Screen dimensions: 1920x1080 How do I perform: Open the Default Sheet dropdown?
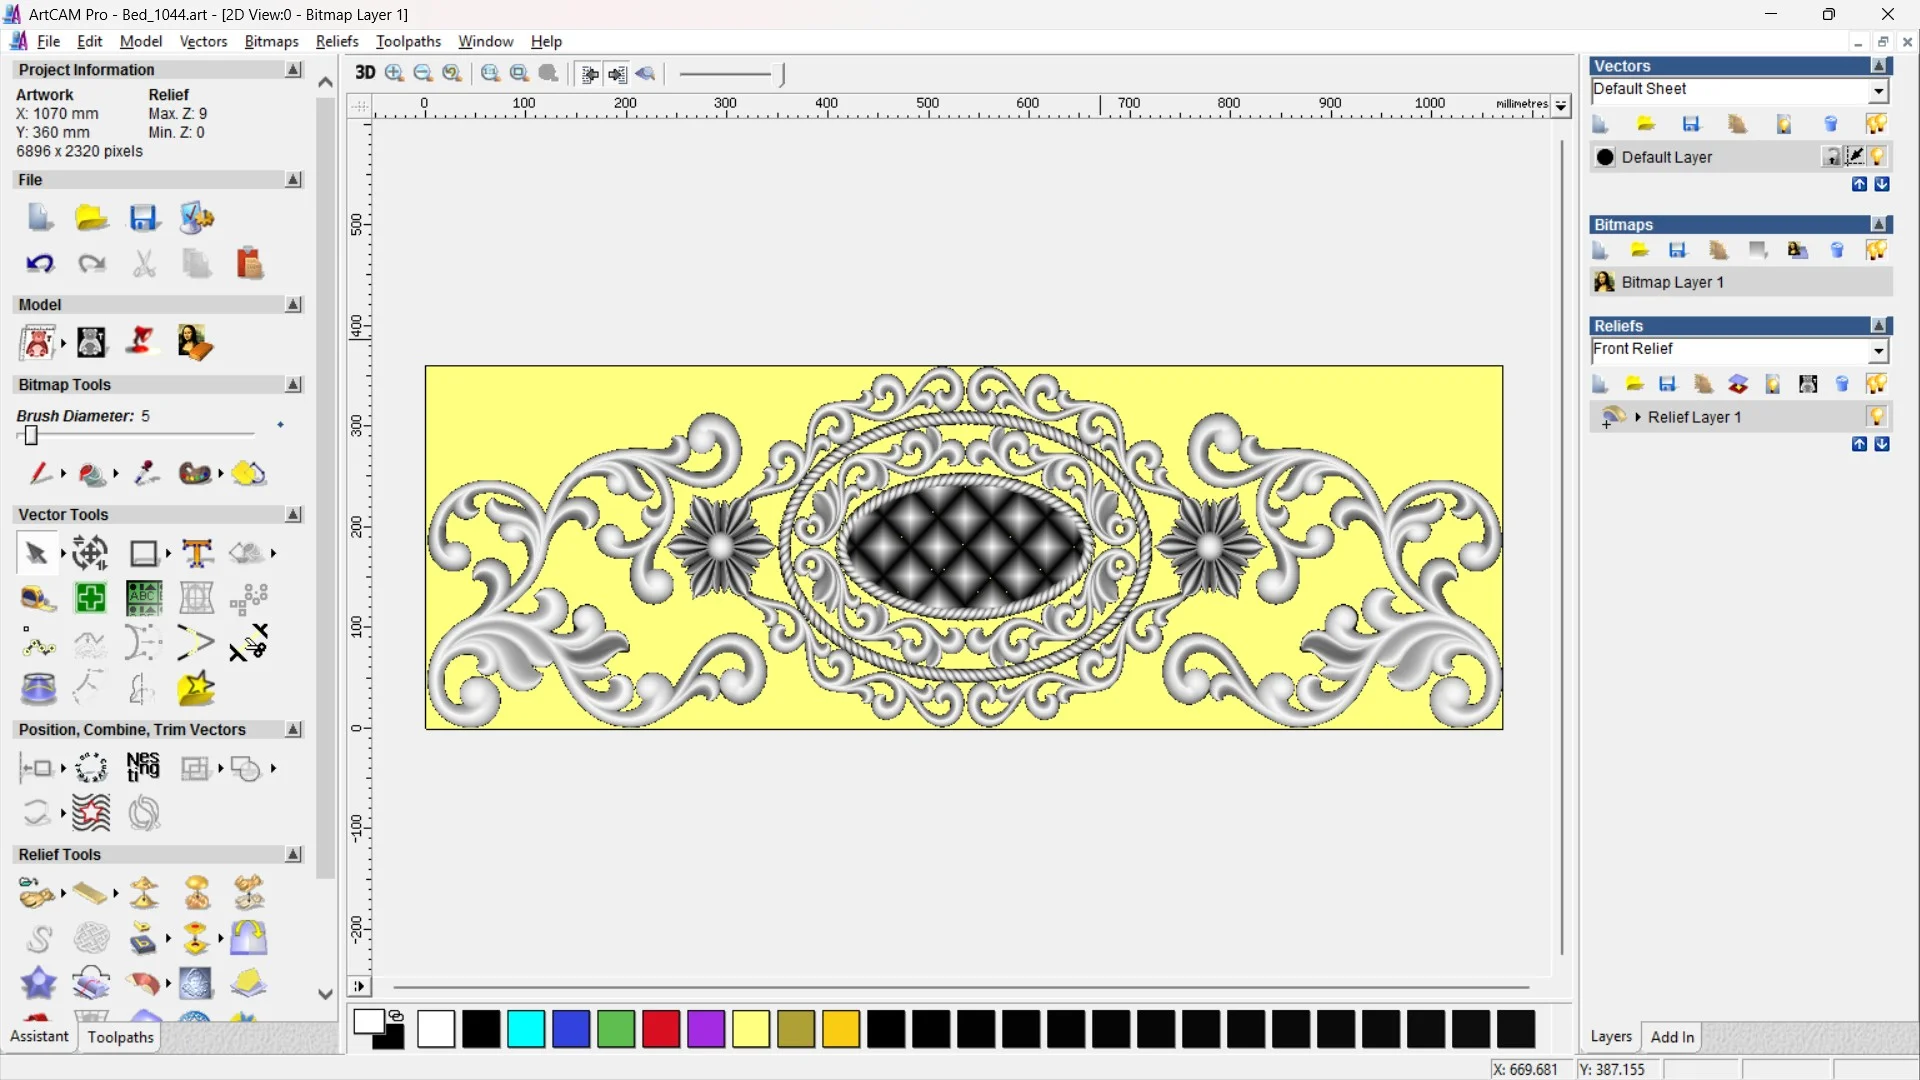click(x=1879, y=90)
